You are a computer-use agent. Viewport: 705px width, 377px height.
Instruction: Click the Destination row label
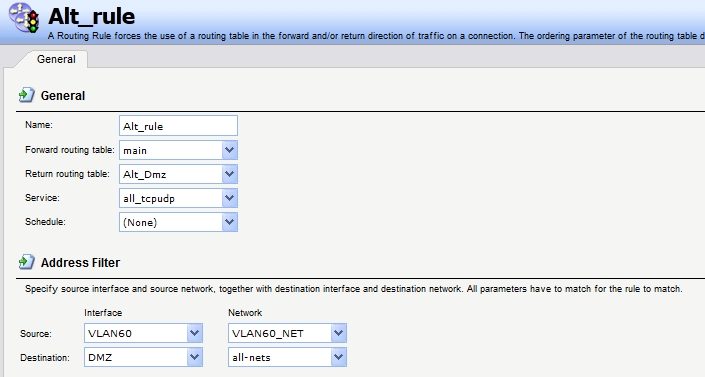(x=45, y=358)
